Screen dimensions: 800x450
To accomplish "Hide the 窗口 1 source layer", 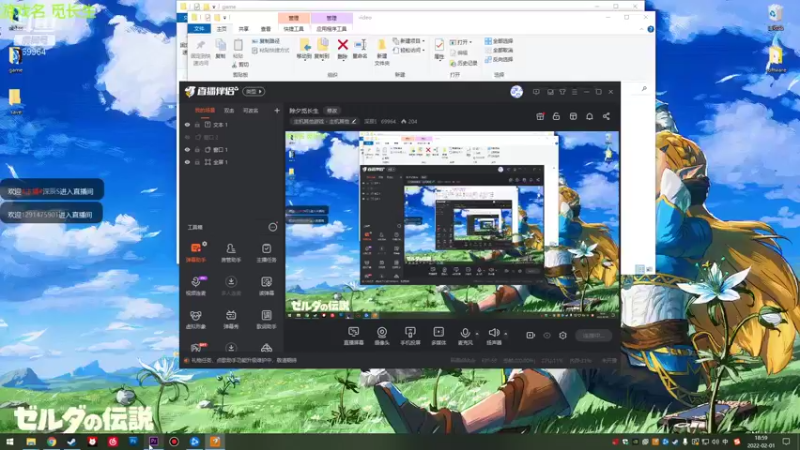I will click(187, 149).
